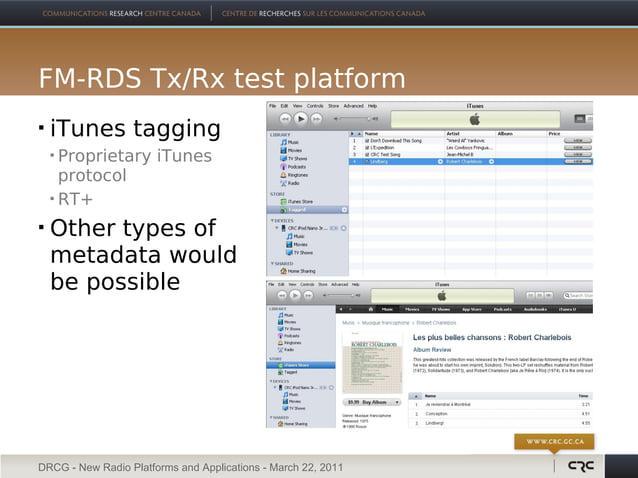Collapse the DEVICES section in the upper iTunes sidebar
The width and height of the screenshot is (638, 478).
click(x=272, y=219)
